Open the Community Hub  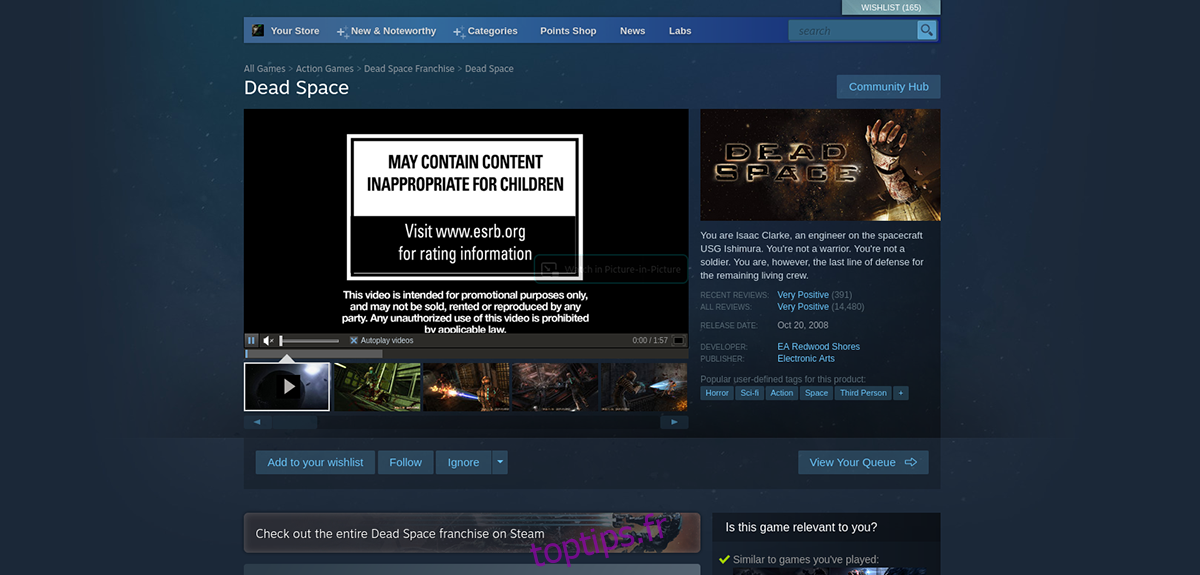tap(888, 87)
